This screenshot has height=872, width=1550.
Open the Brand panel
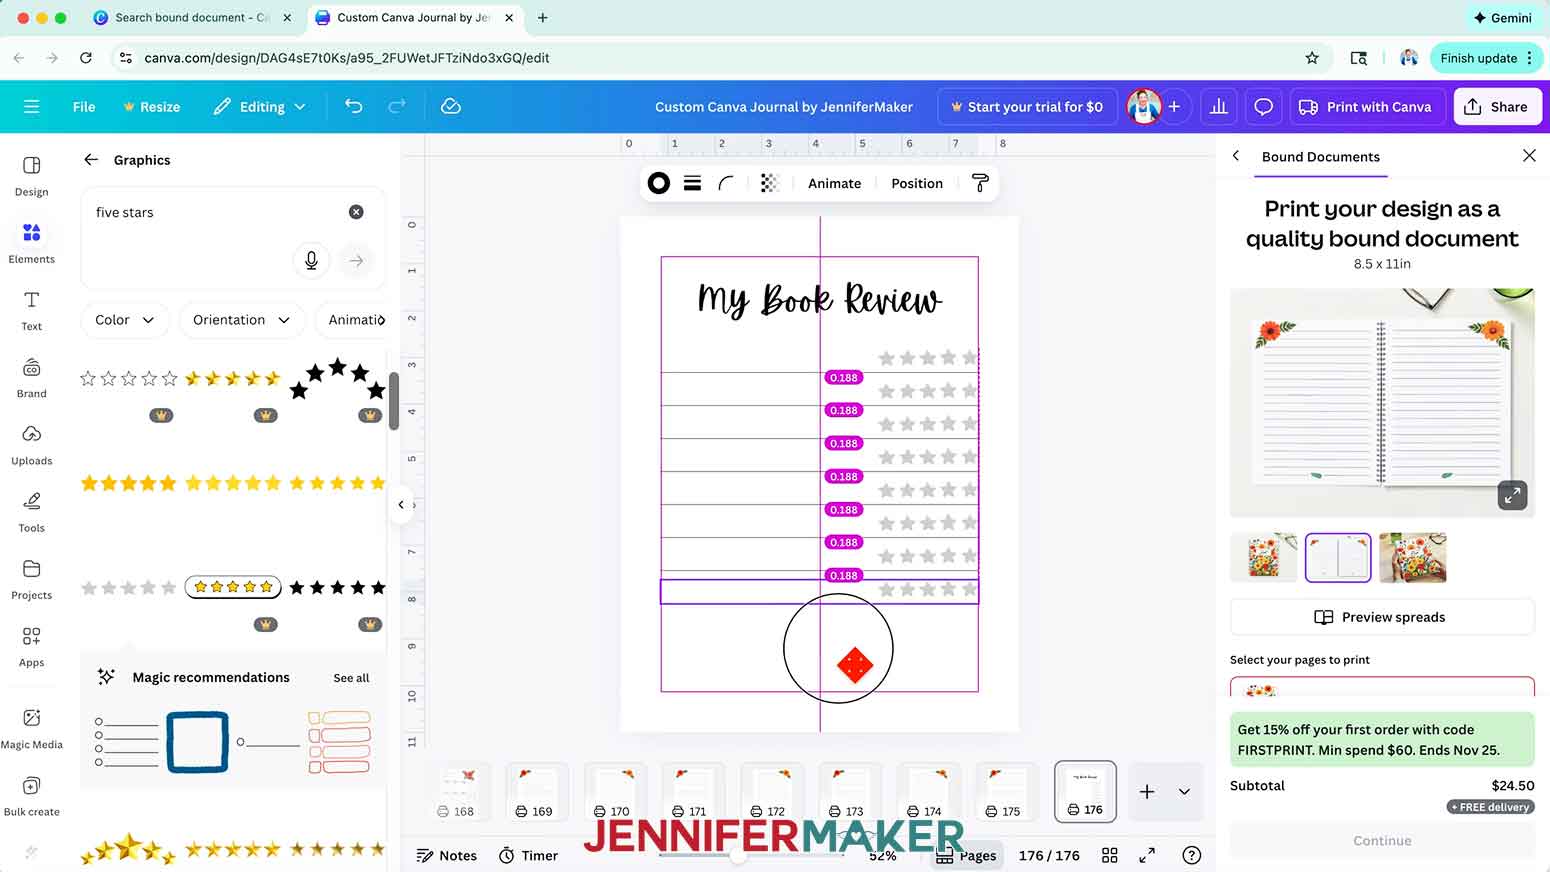coord(31,377)
